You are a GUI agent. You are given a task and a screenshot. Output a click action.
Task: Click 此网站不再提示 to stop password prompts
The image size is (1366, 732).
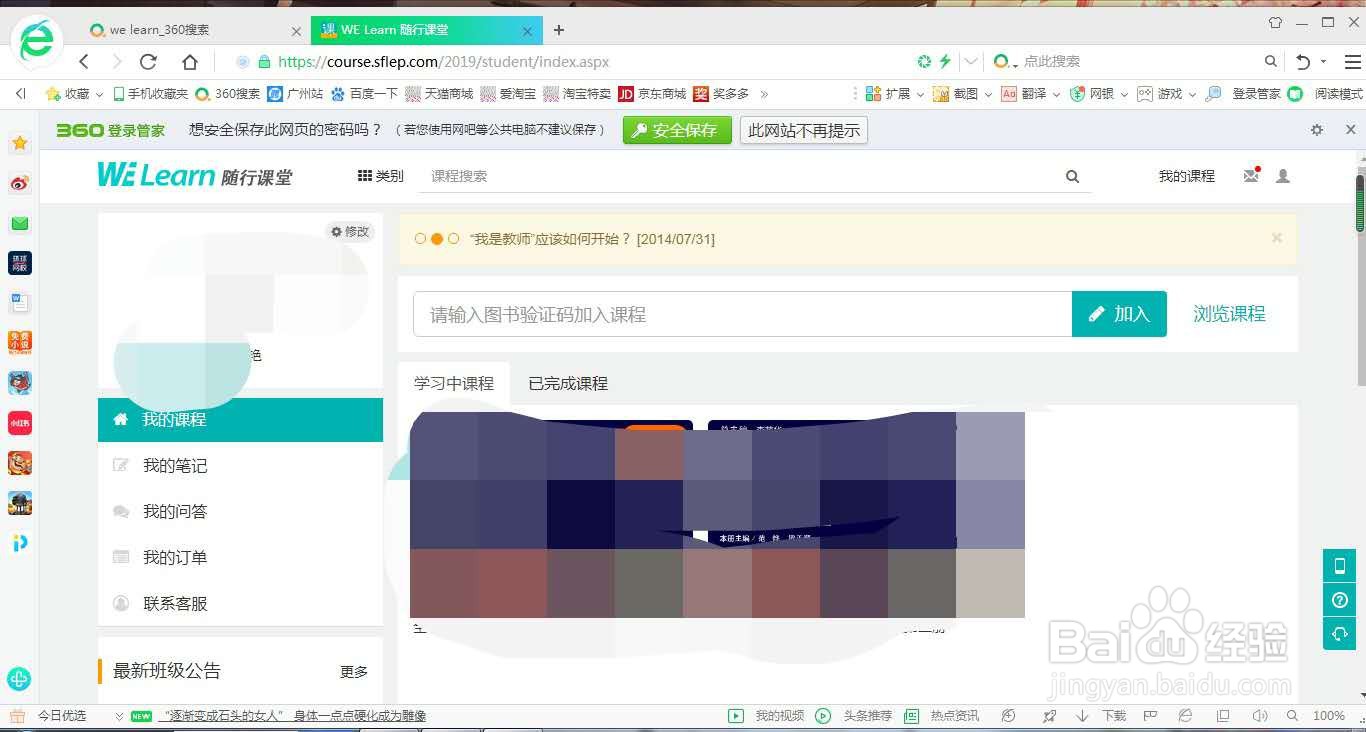coord(803,129)
